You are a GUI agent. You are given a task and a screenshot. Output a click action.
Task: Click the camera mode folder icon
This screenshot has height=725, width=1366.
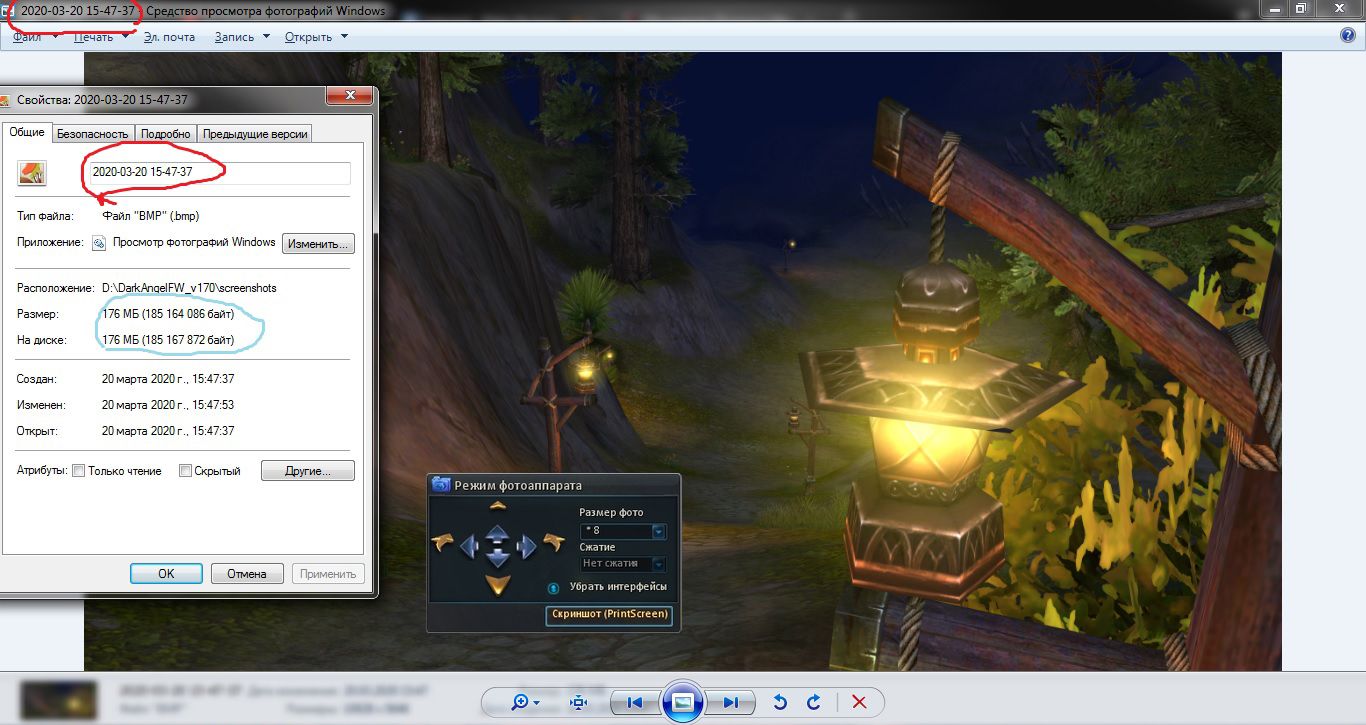(441, 485)
